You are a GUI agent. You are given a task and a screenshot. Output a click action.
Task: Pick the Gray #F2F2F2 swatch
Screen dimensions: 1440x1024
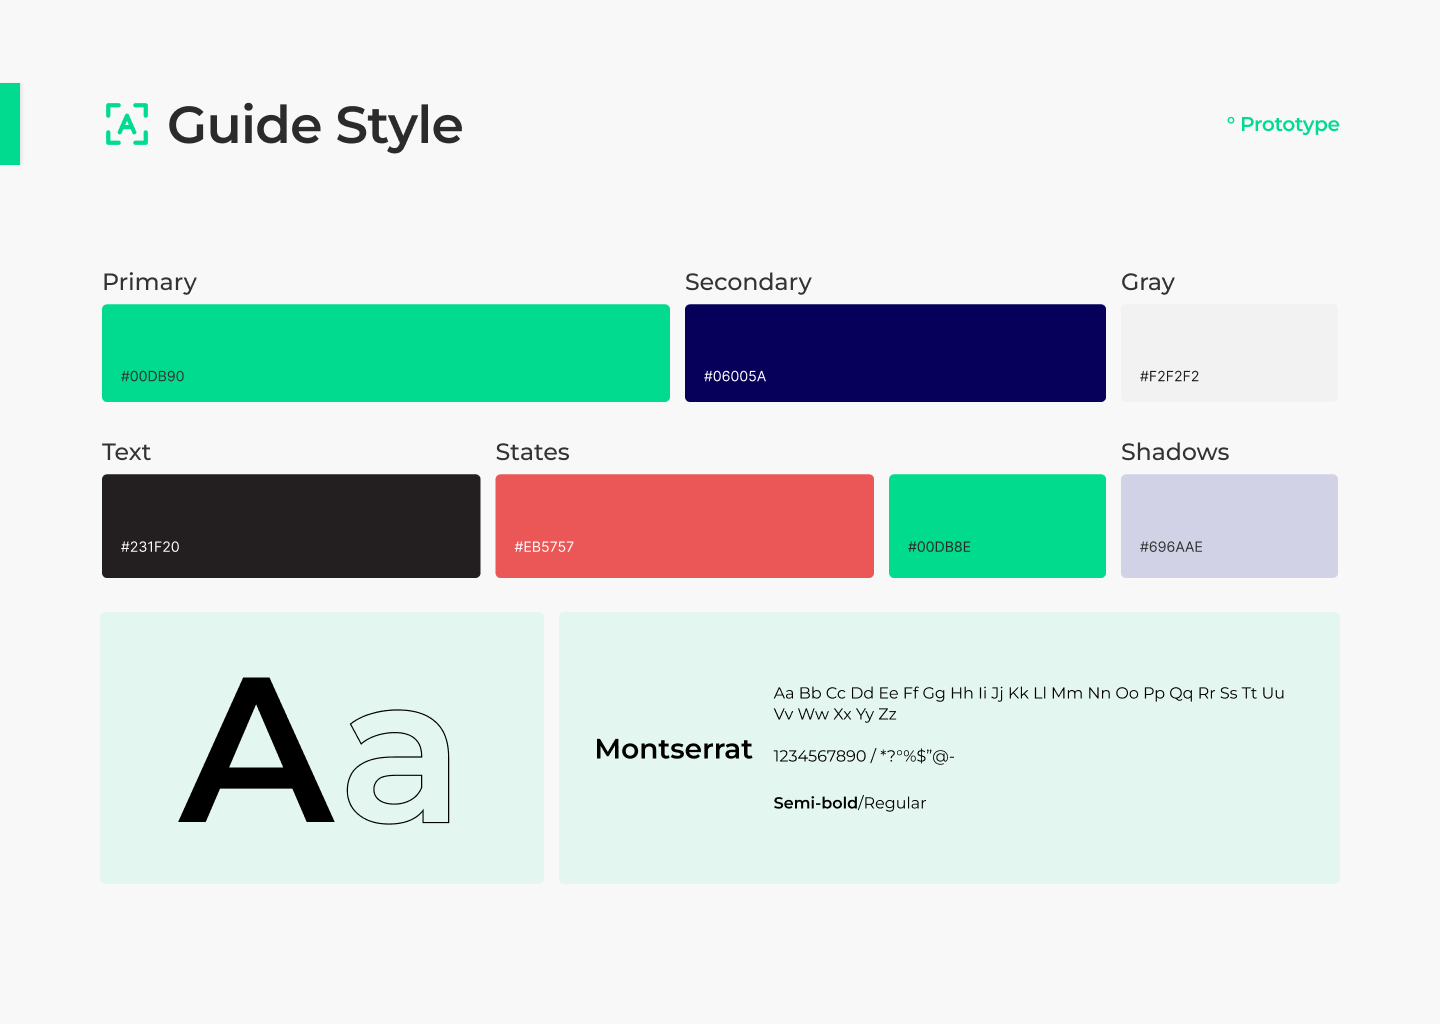[1229, 352]
